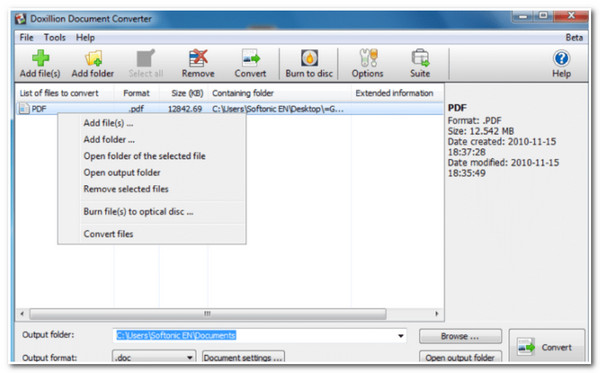Click the .pdf format cell
Screen dimensions: 600x373
[x=136, y=109]
